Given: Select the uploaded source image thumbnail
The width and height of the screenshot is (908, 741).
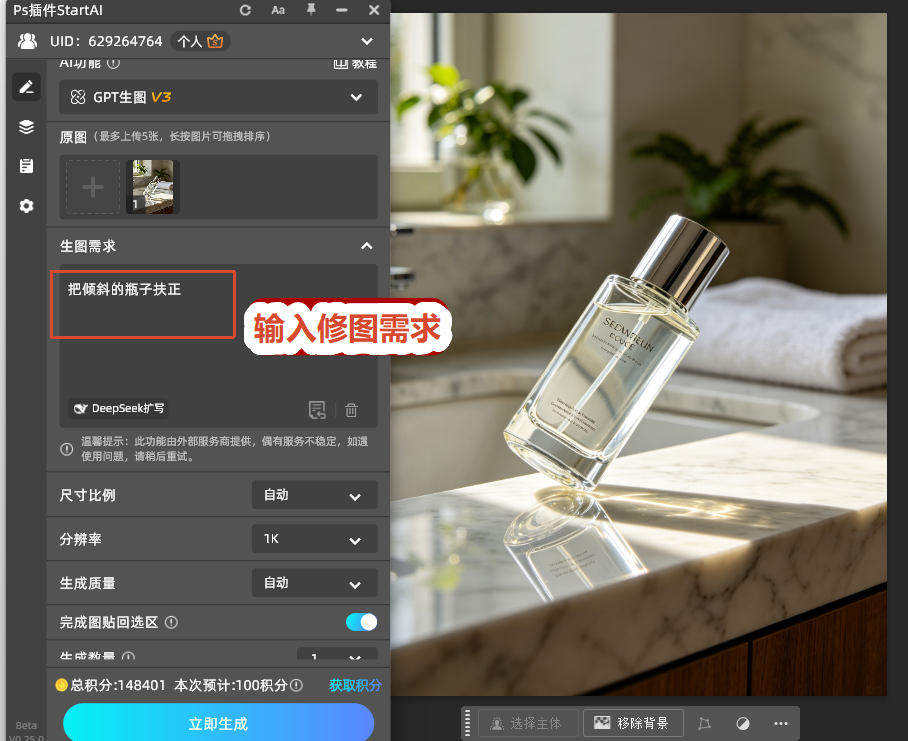Looking at the screenshot, I should point(153,187).
